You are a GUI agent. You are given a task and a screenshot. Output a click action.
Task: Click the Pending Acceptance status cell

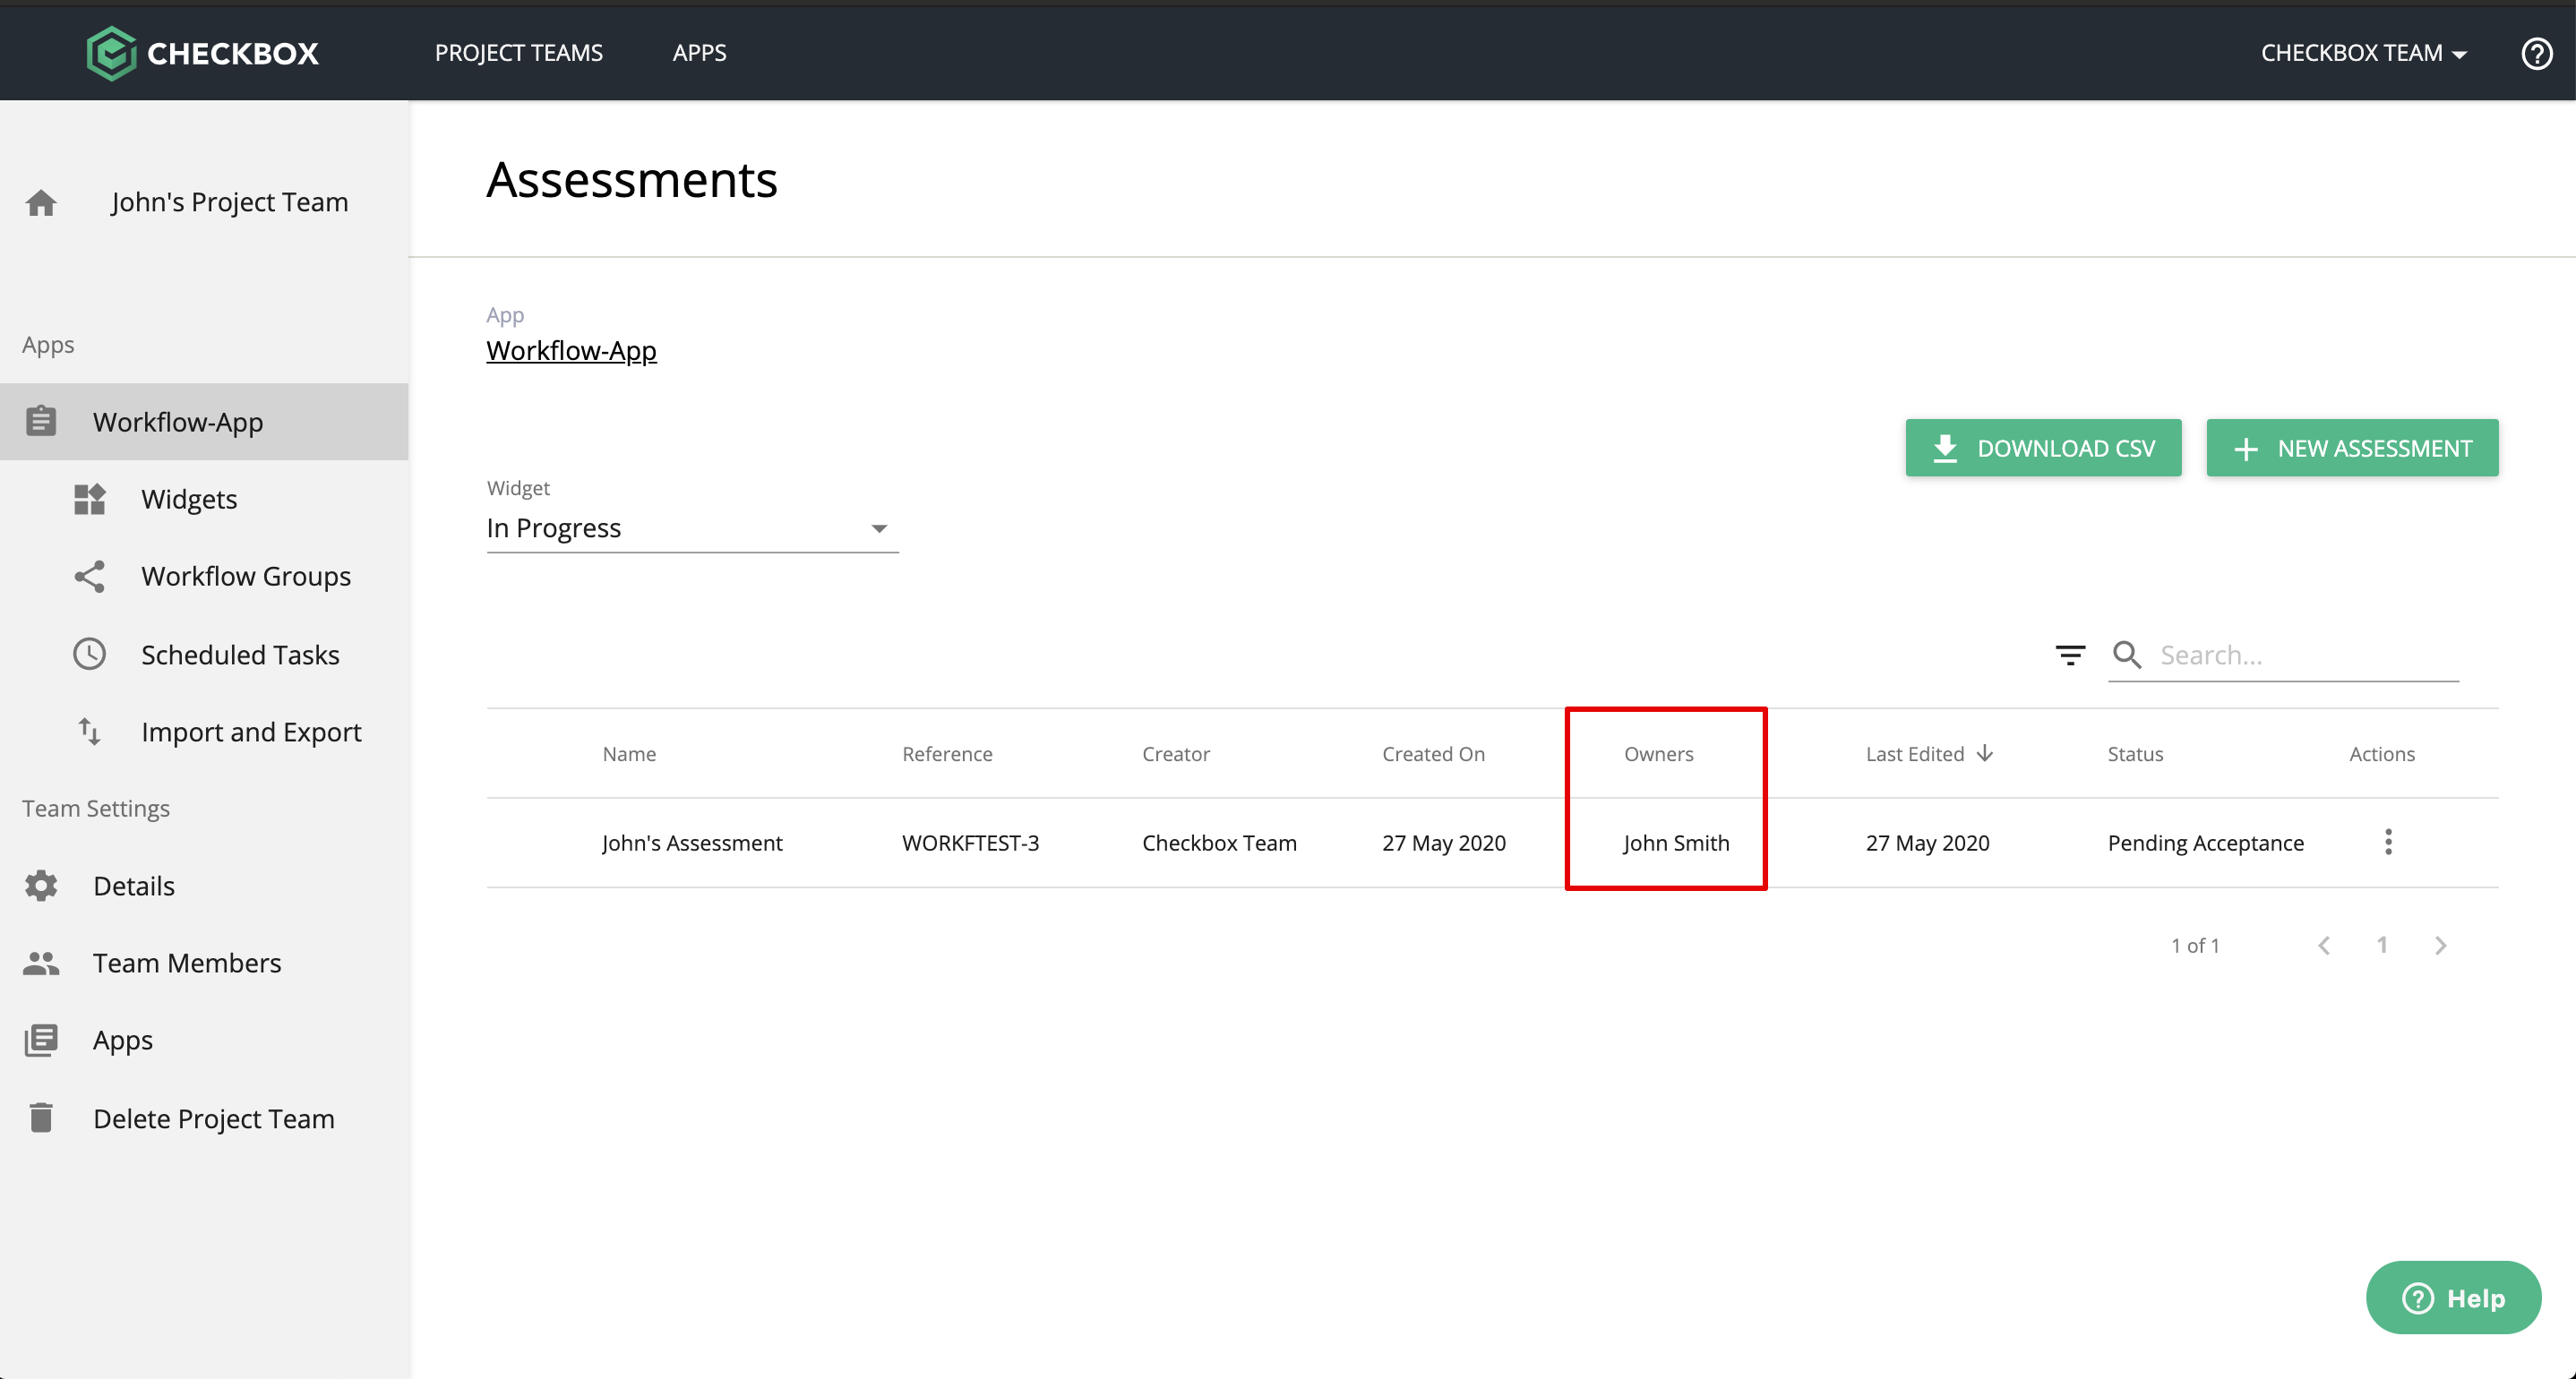(2205, 843)
